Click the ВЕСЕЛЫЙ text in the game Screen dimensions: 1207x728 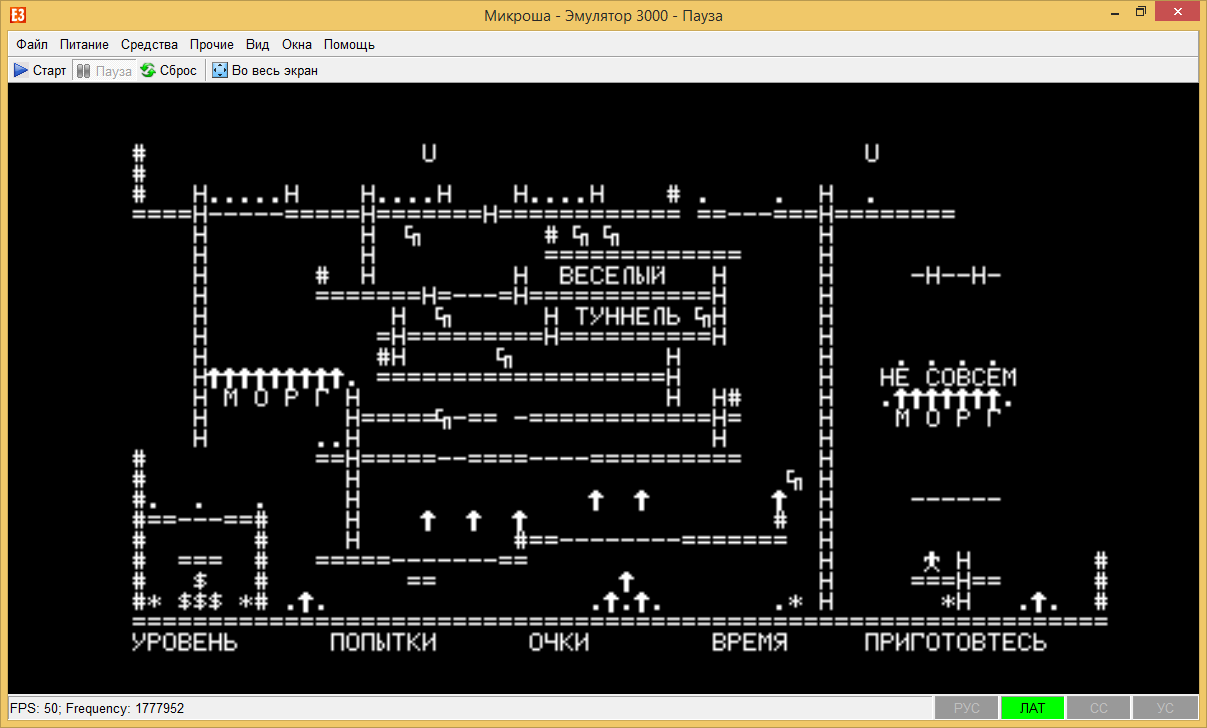point(612,275)
